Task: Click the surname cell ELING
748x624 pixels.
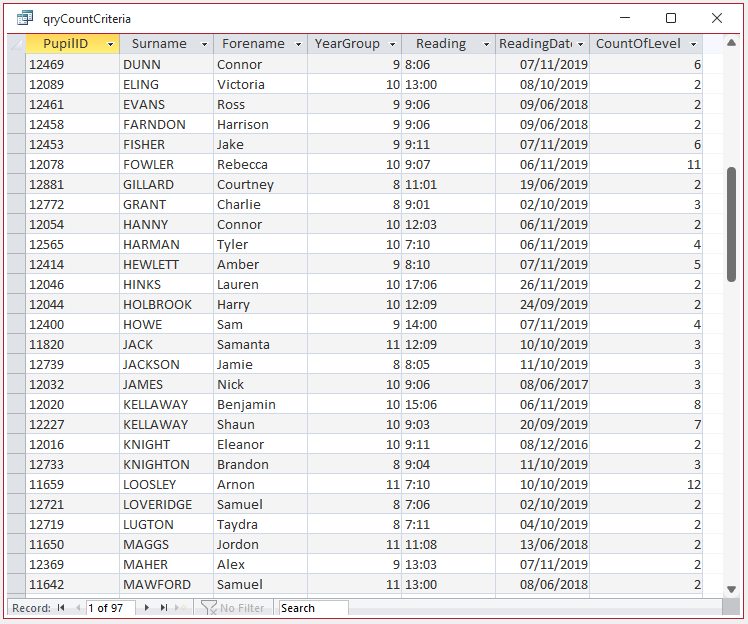Action: [x=166, y=84]
